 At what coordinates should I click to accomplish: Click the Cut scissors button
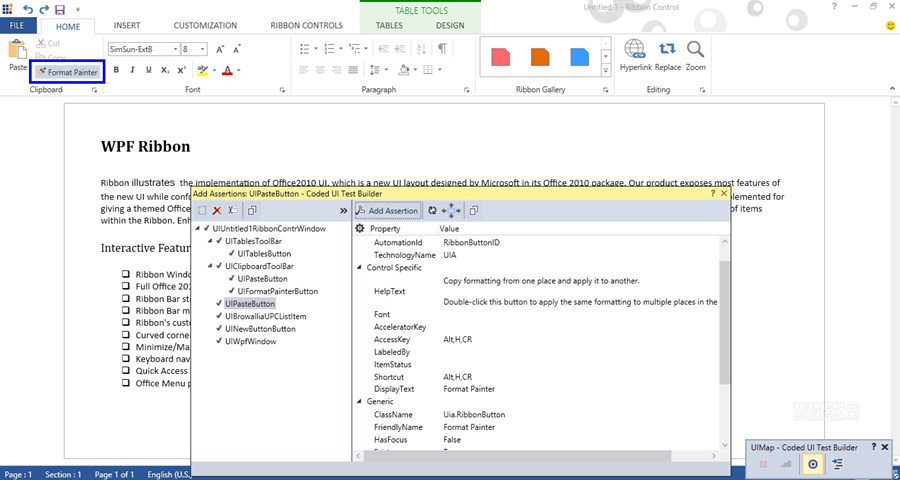click(x=48, y=43)
